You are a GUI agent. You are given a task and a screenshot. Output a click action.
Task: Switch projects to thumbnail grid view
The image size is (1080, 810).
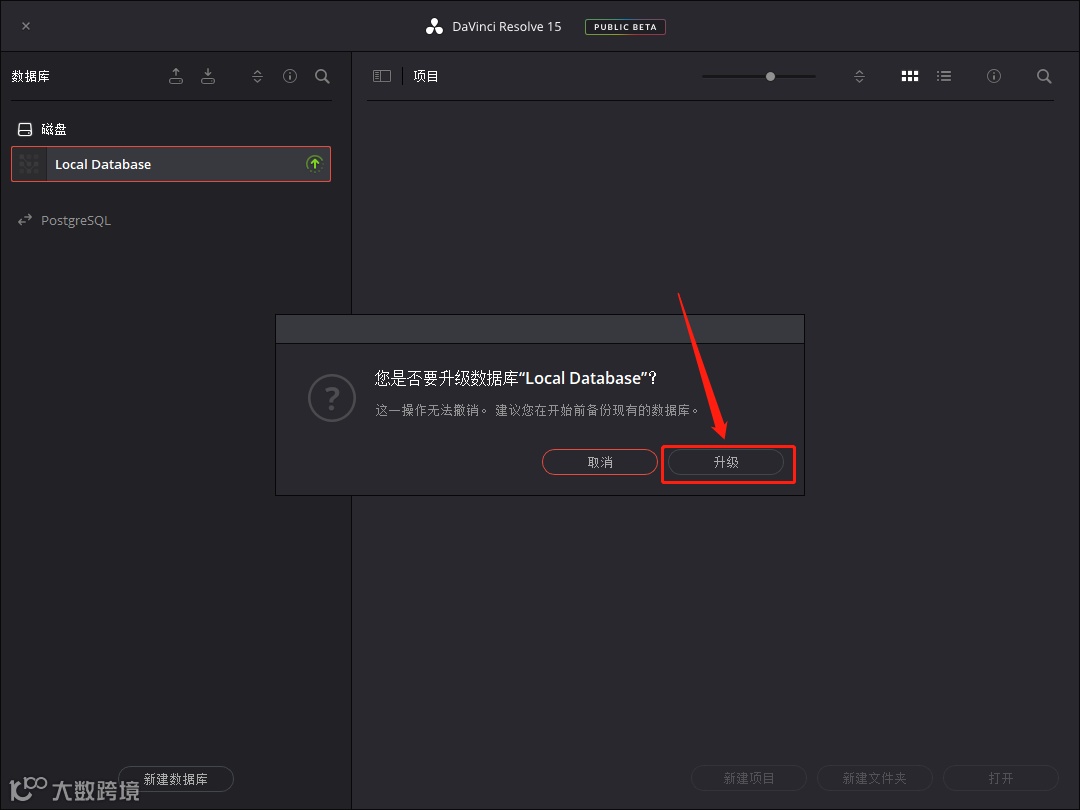[x=910, y=76]
